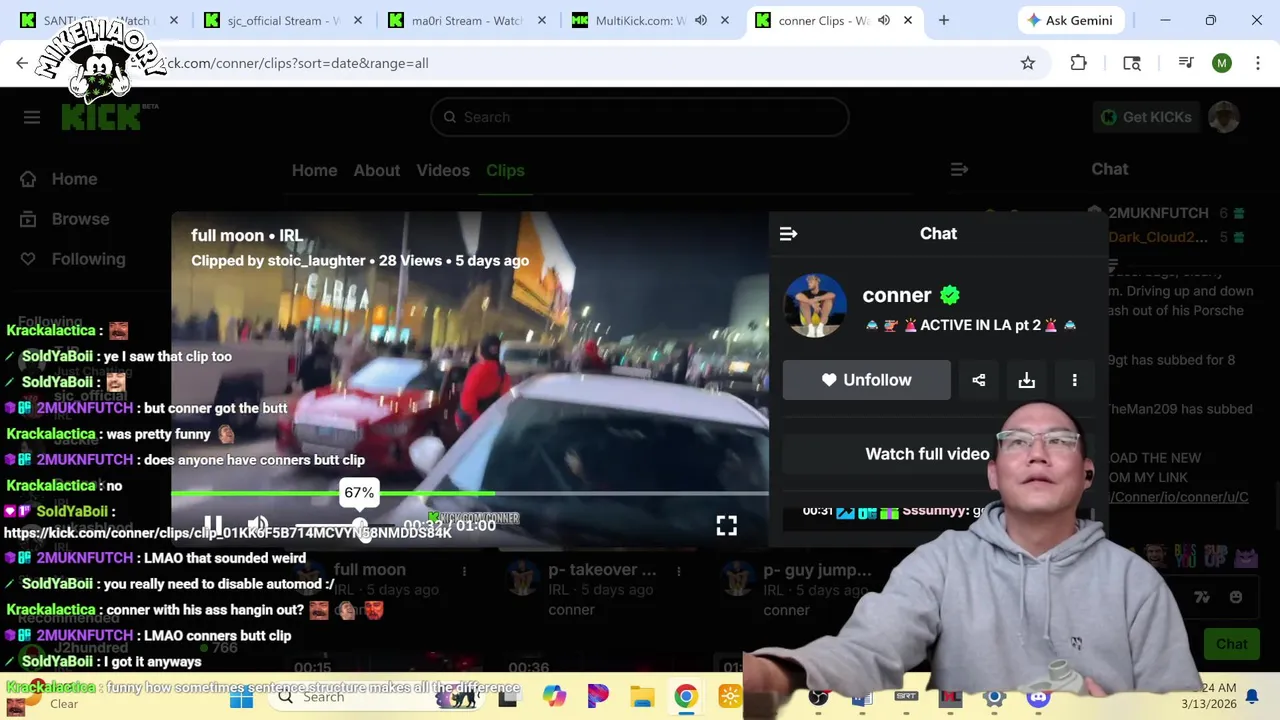Open the emoji picker in chat input

[x=1236, y=597]
